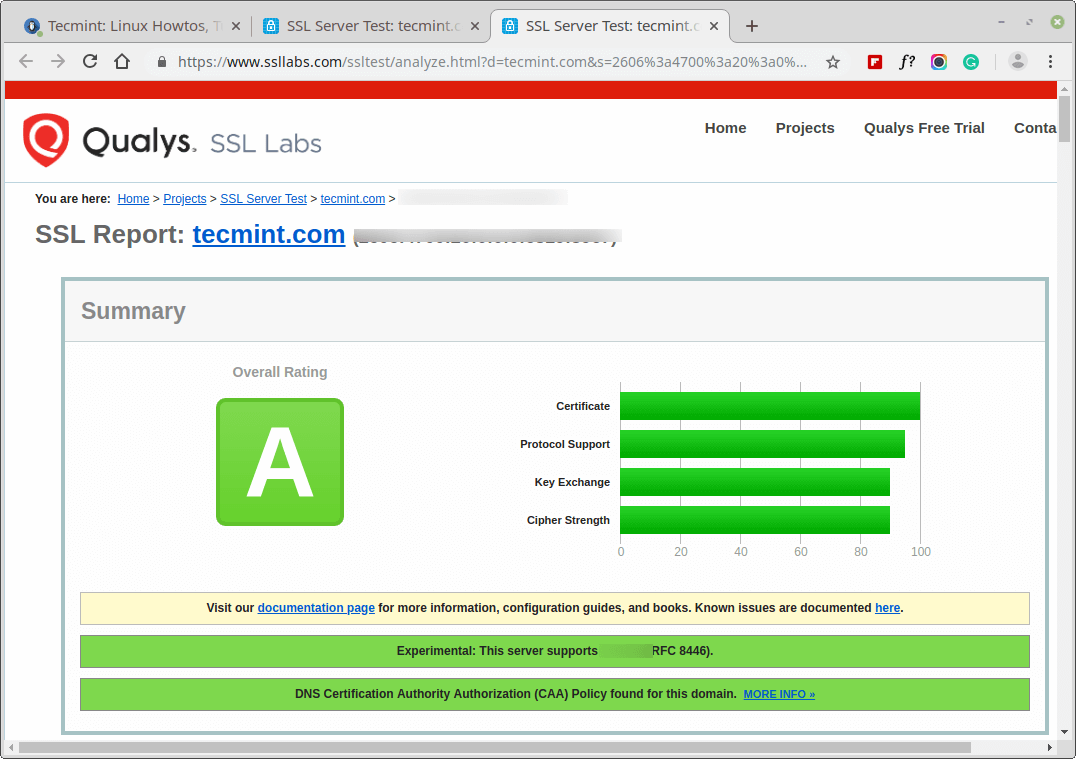Open the Chrome three-dot menu
This screenshot has height=759, width=1076.
(1050, 62)
